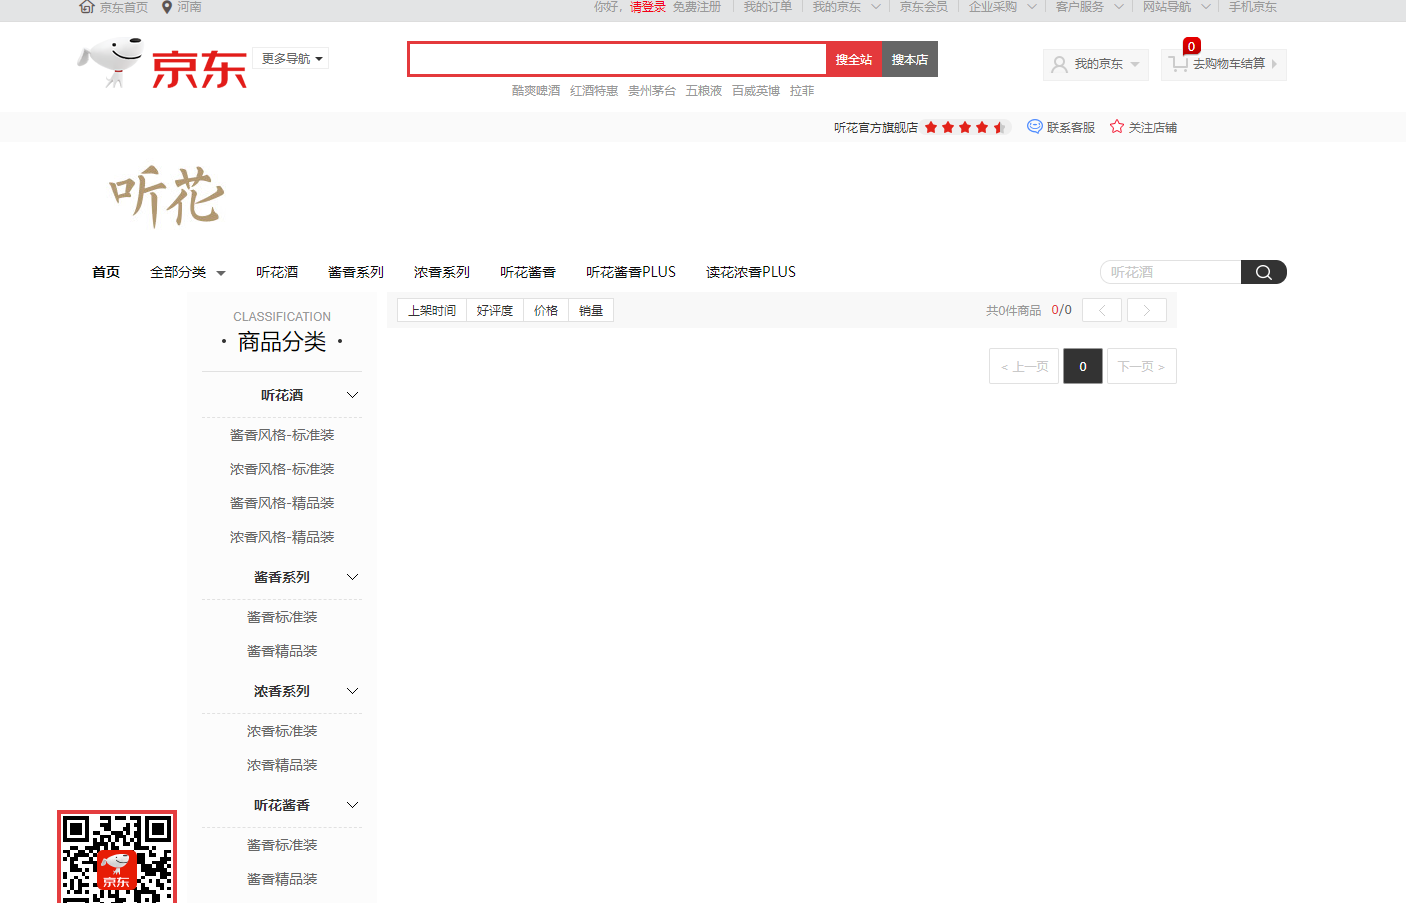1406x903 pixels.
Task: Click the 上一页 pagination button
Action: tap(1024, 366)
